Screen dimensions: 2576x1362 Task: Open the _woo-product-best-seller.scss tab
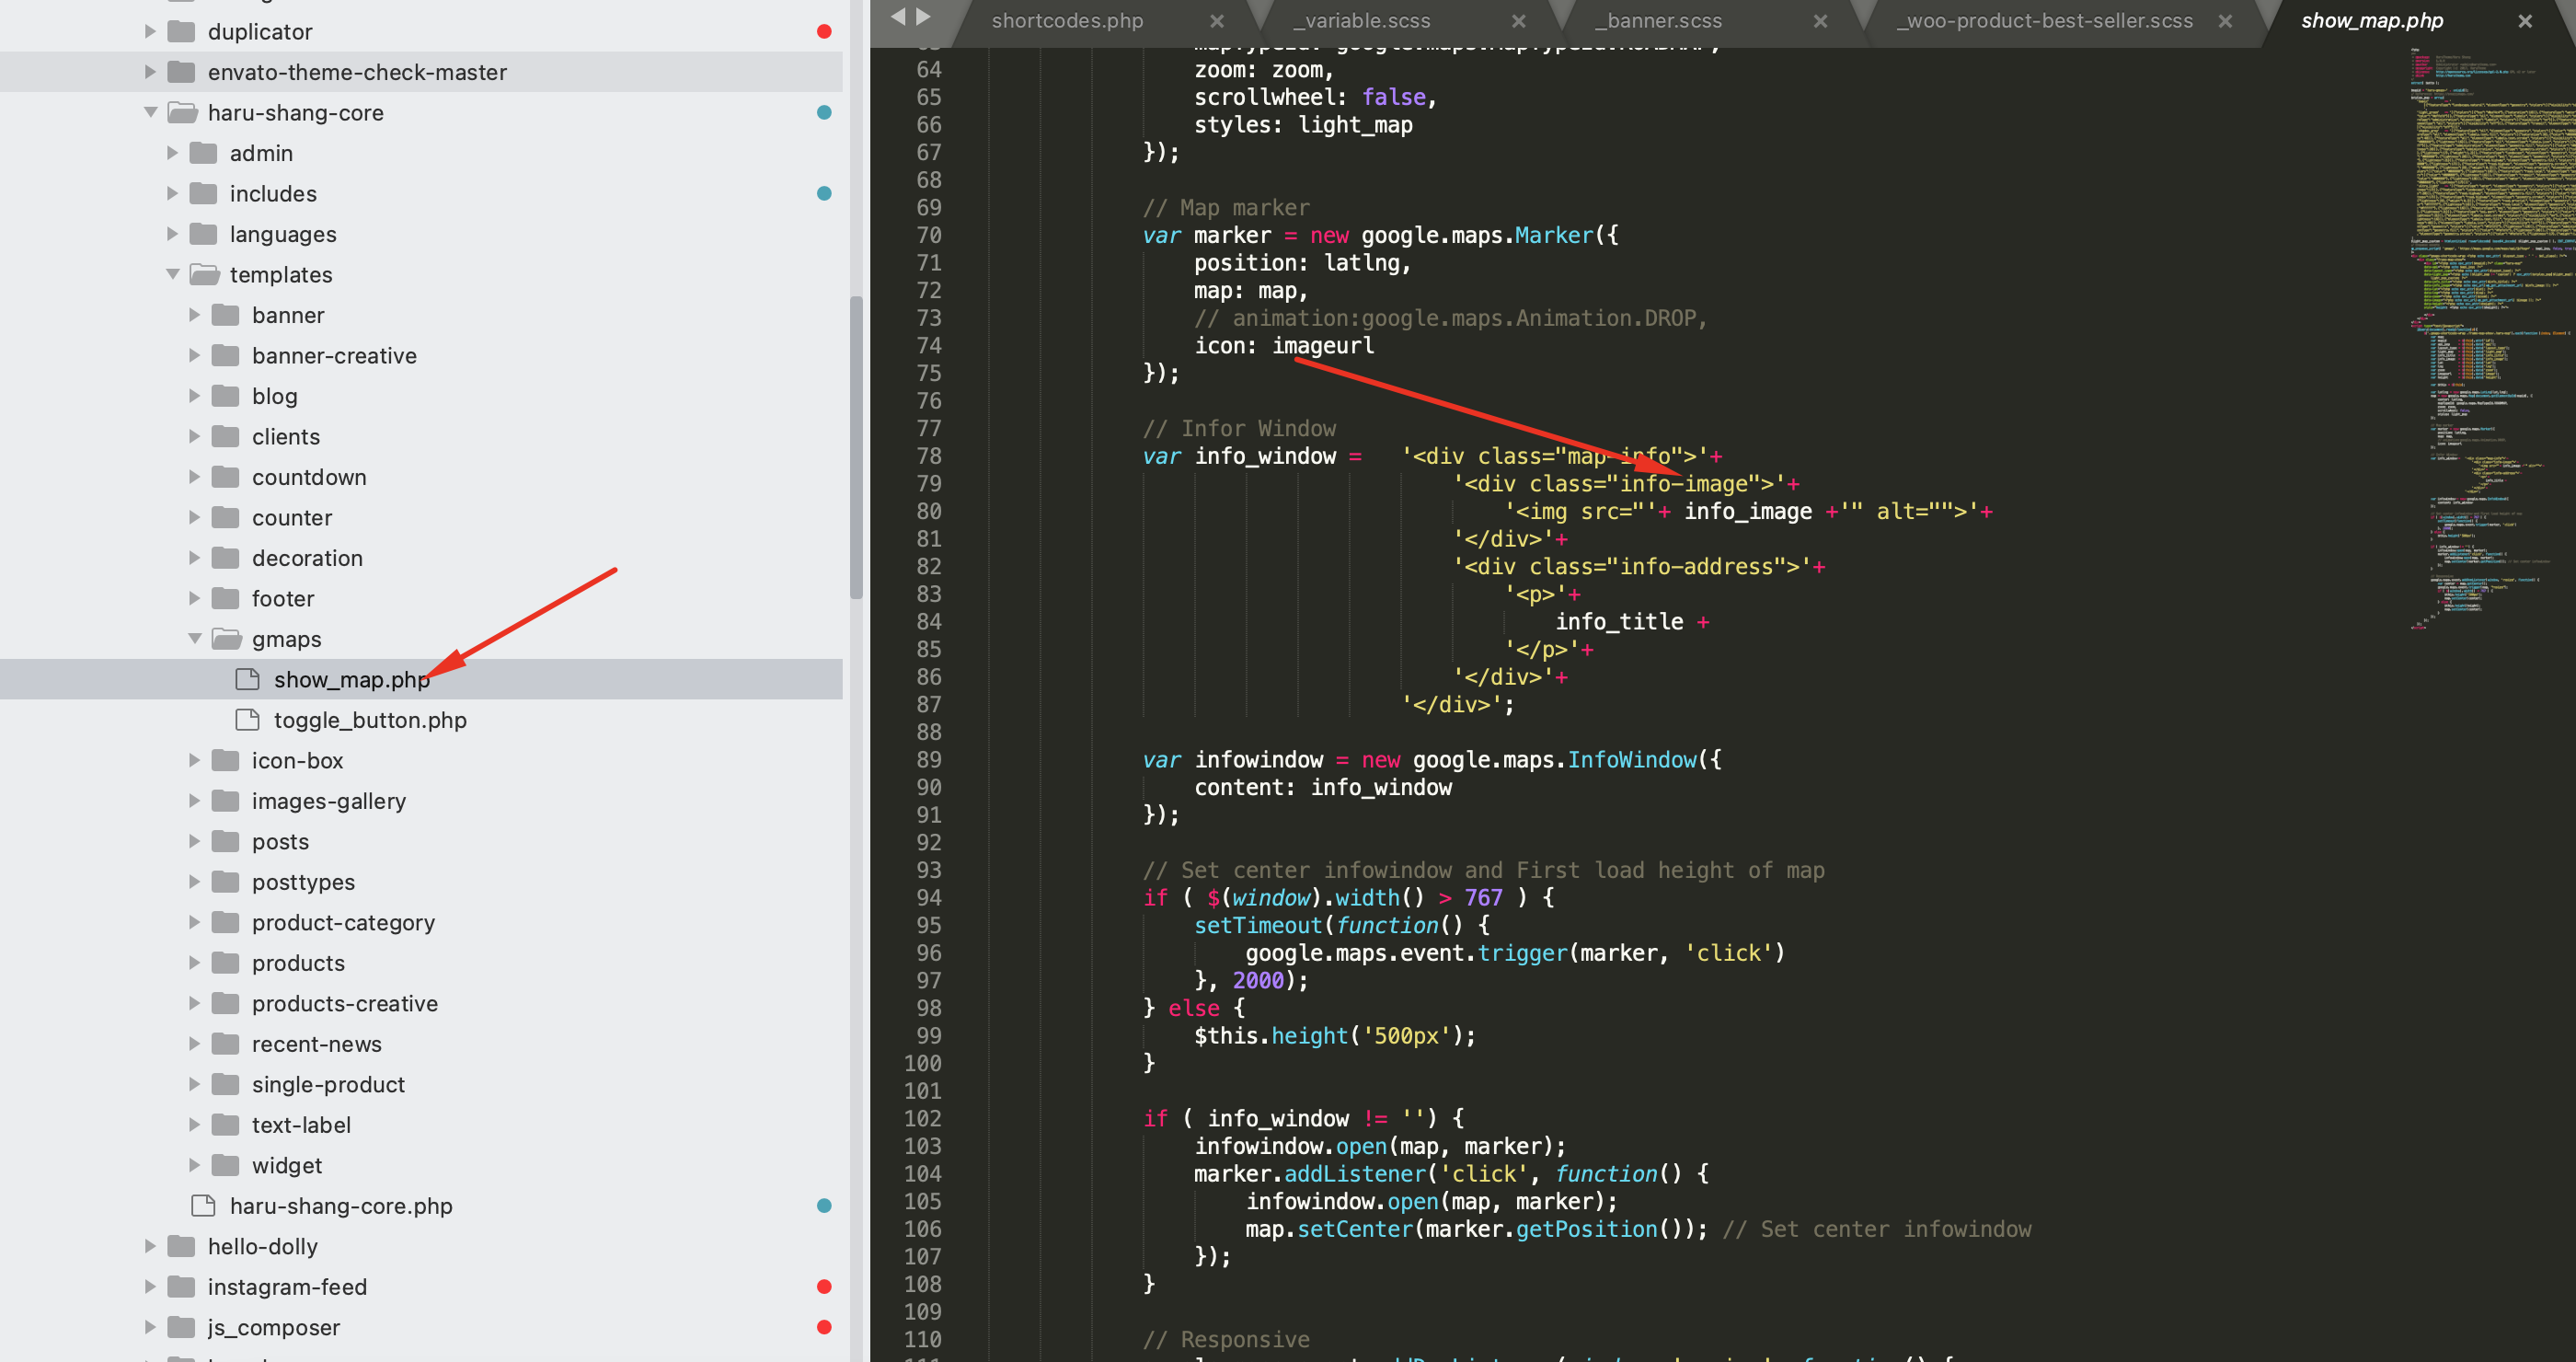2044,21
